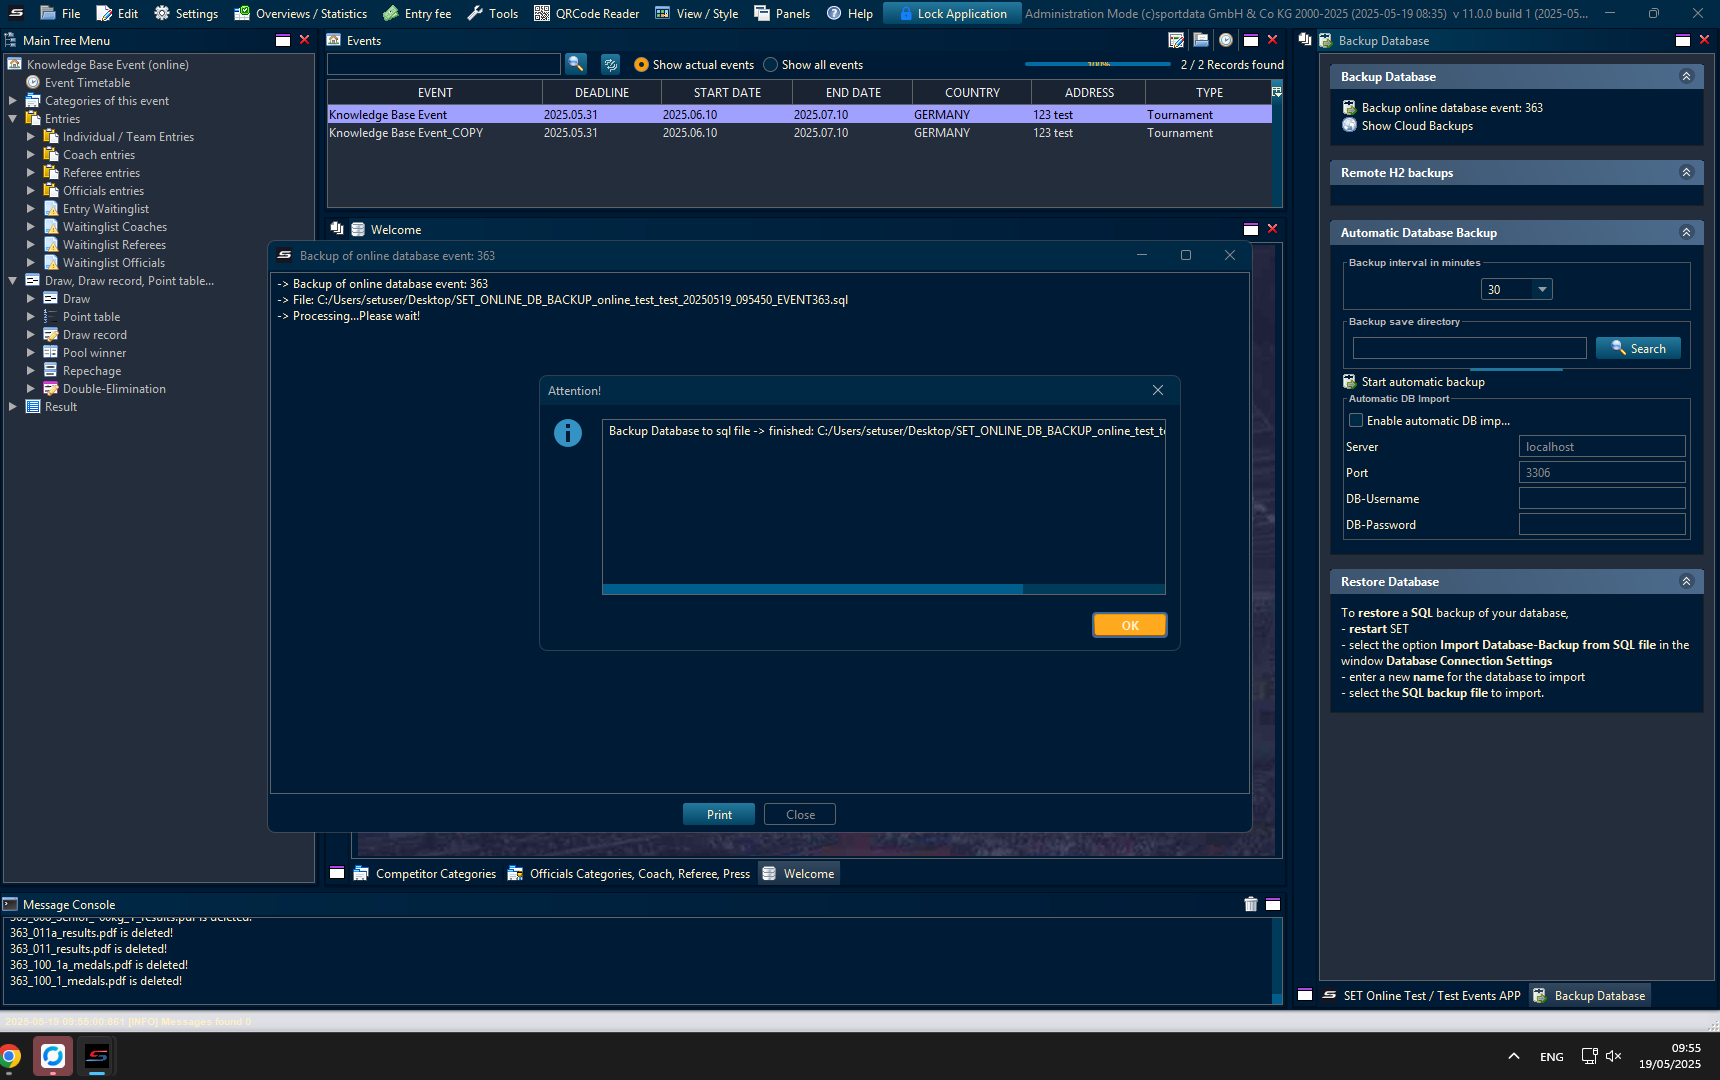The image size is (1720, 1080).
Task: Click the panel stack icon beside the Backup Database title
Action: [1305, 40]
